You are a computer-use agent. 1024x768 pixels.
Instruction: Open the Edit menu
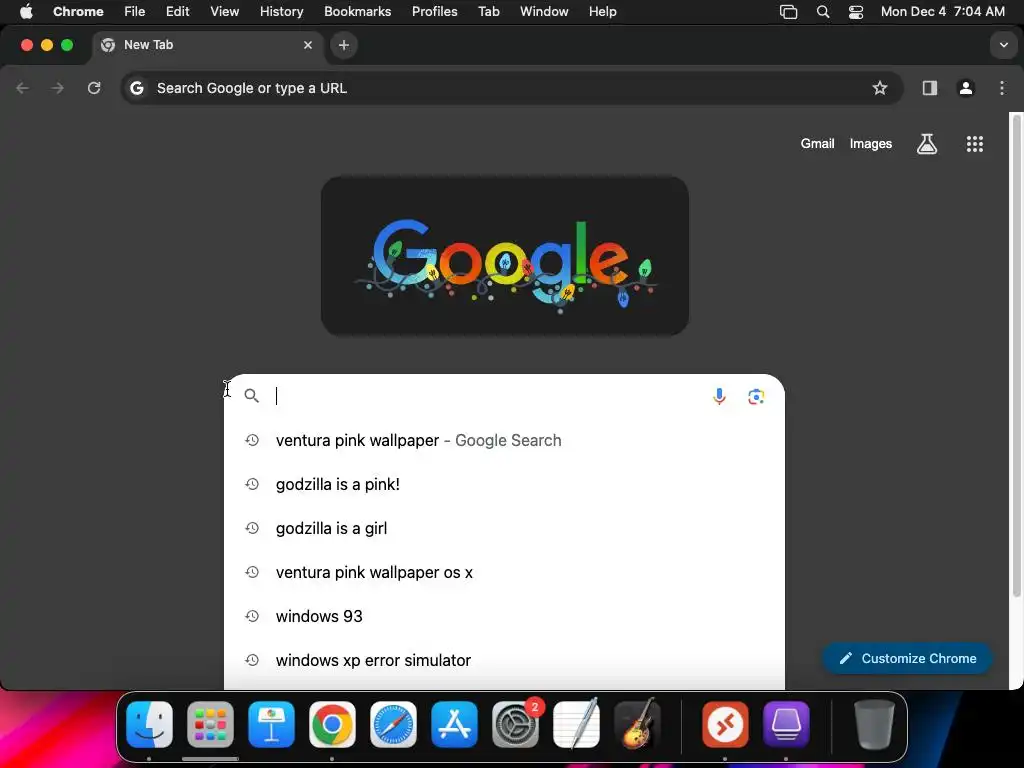coord(177,11)
